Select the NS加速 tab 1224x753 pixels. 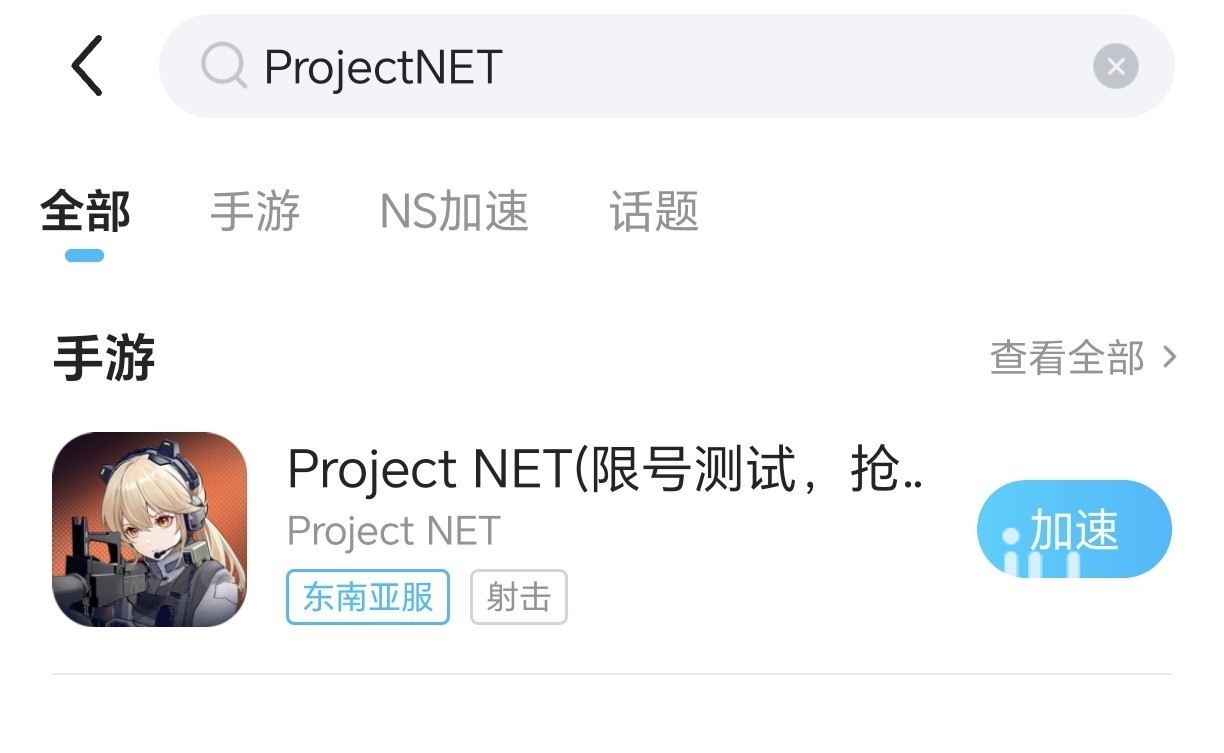point(454,212)
